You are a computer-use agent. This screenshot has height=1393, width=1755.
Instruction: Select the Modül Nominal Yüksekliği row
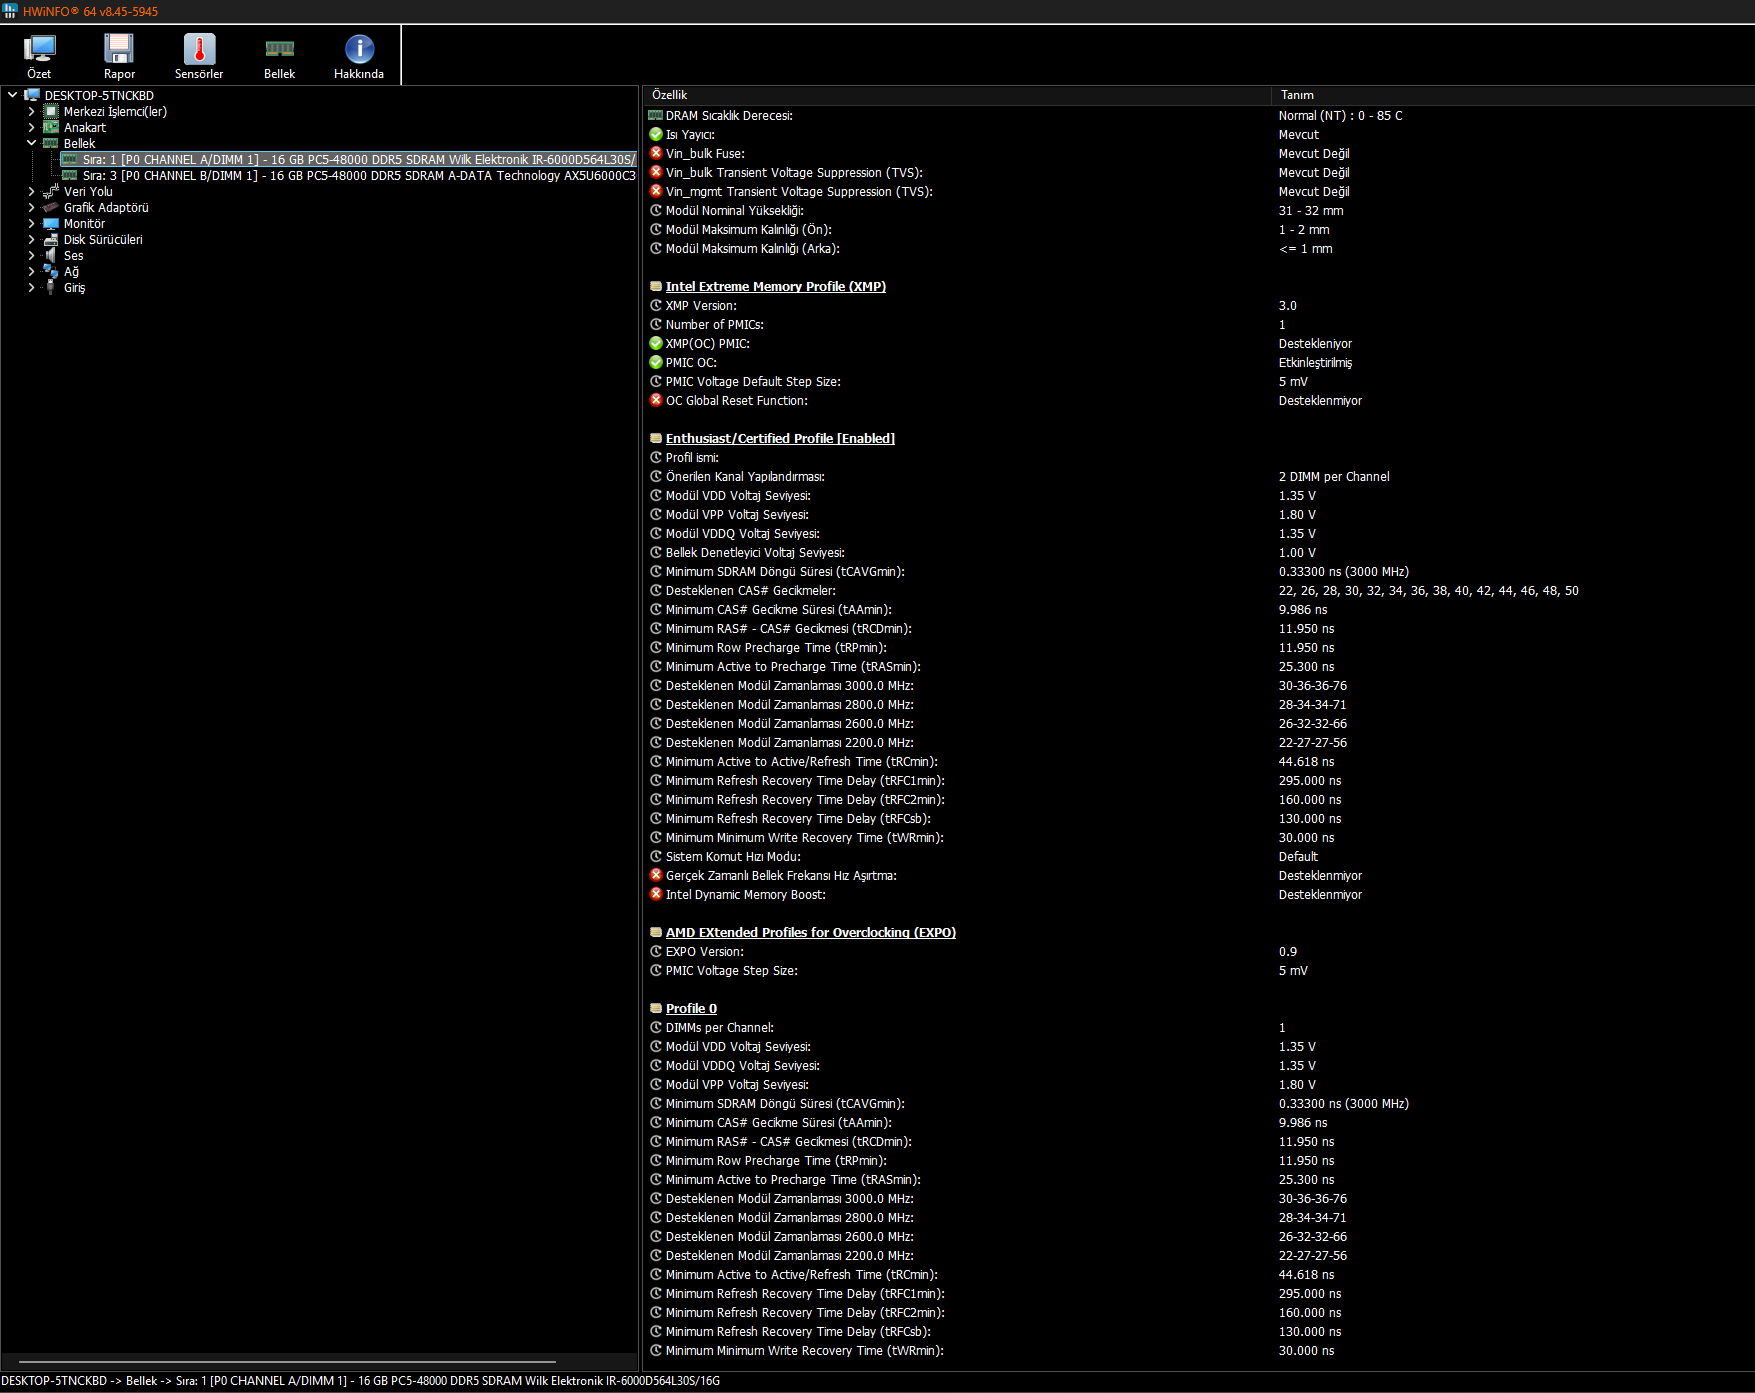pos(1198,210)
